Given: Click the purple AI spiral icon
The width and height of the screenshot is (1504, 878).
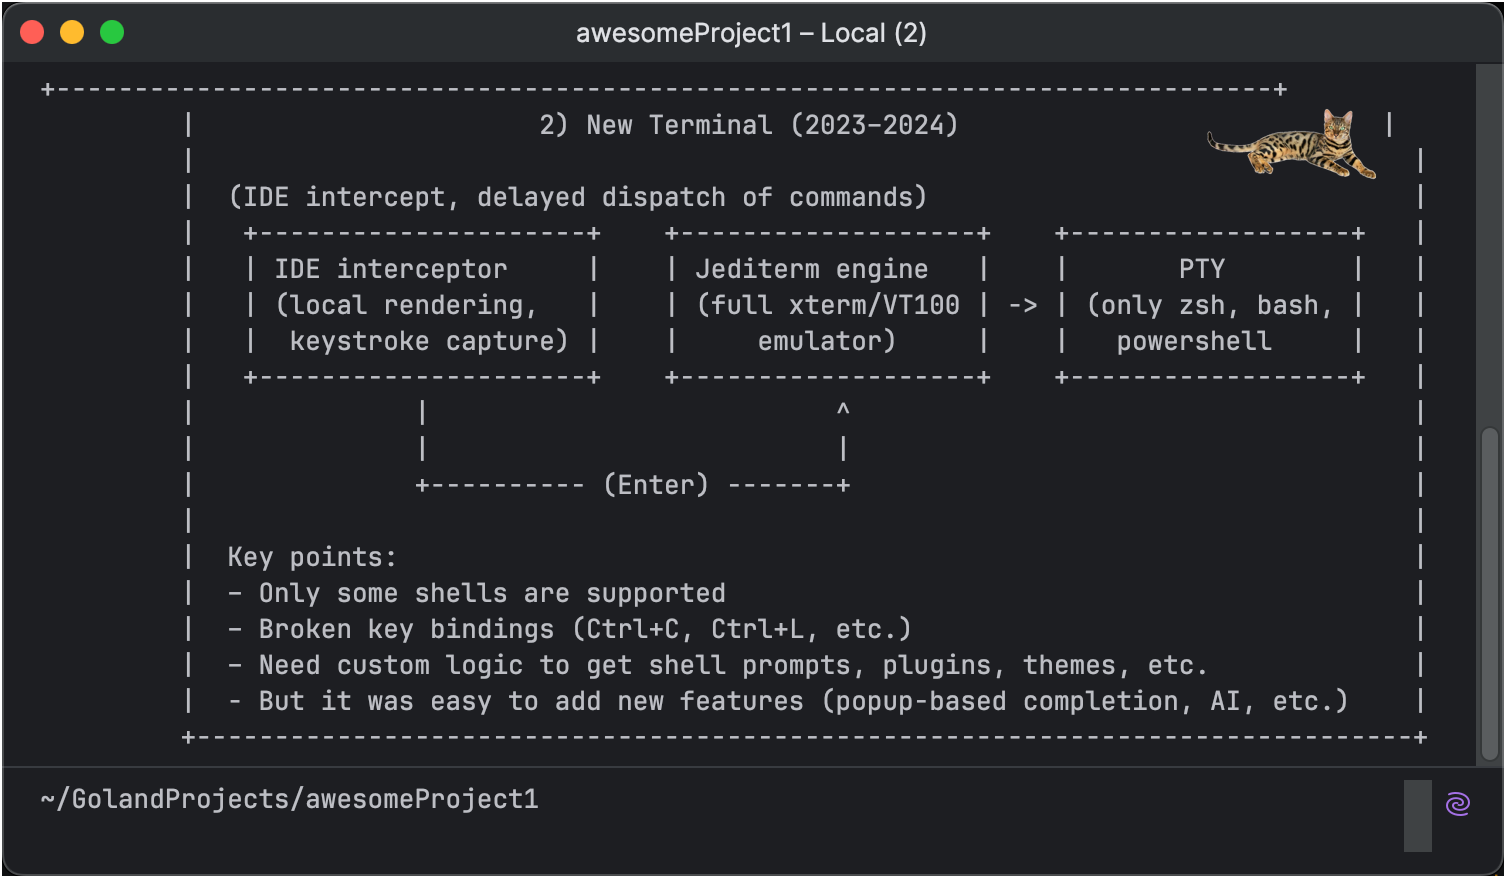Looking at the screenshot, I should pyautogui.click(x=1457, y=803).
